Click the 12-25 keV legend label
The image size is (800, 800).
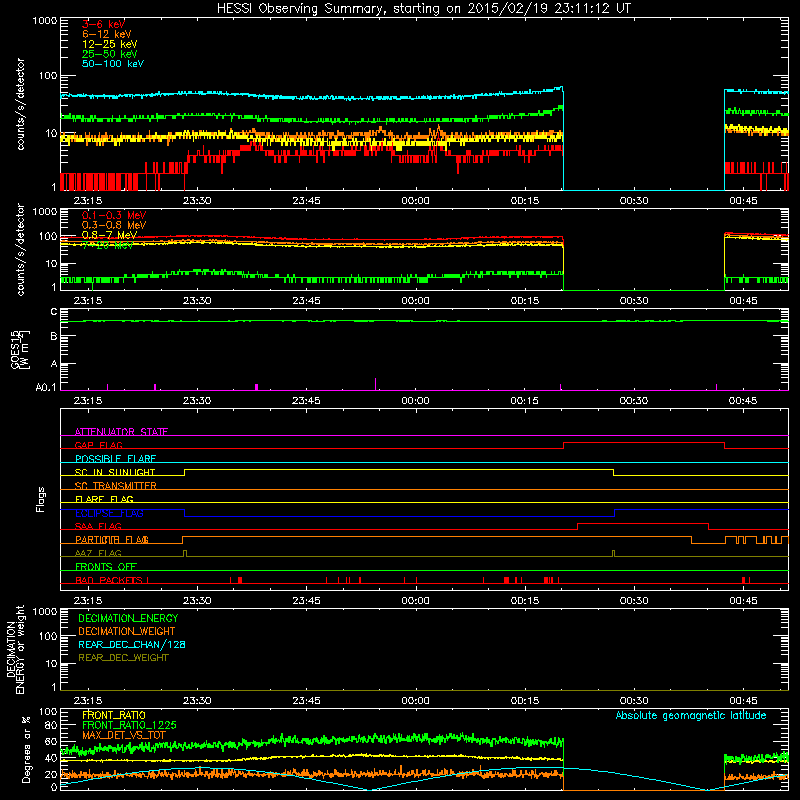pos(110,44)
